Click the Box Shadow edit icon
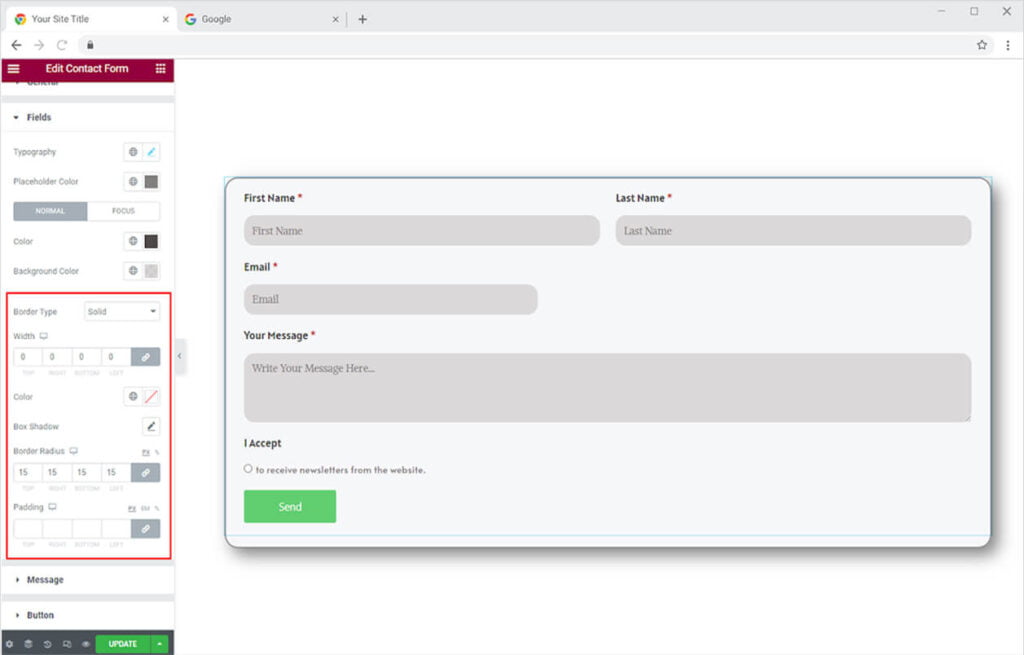Screen dimensions: 1024x655 [x=151, y=427]
